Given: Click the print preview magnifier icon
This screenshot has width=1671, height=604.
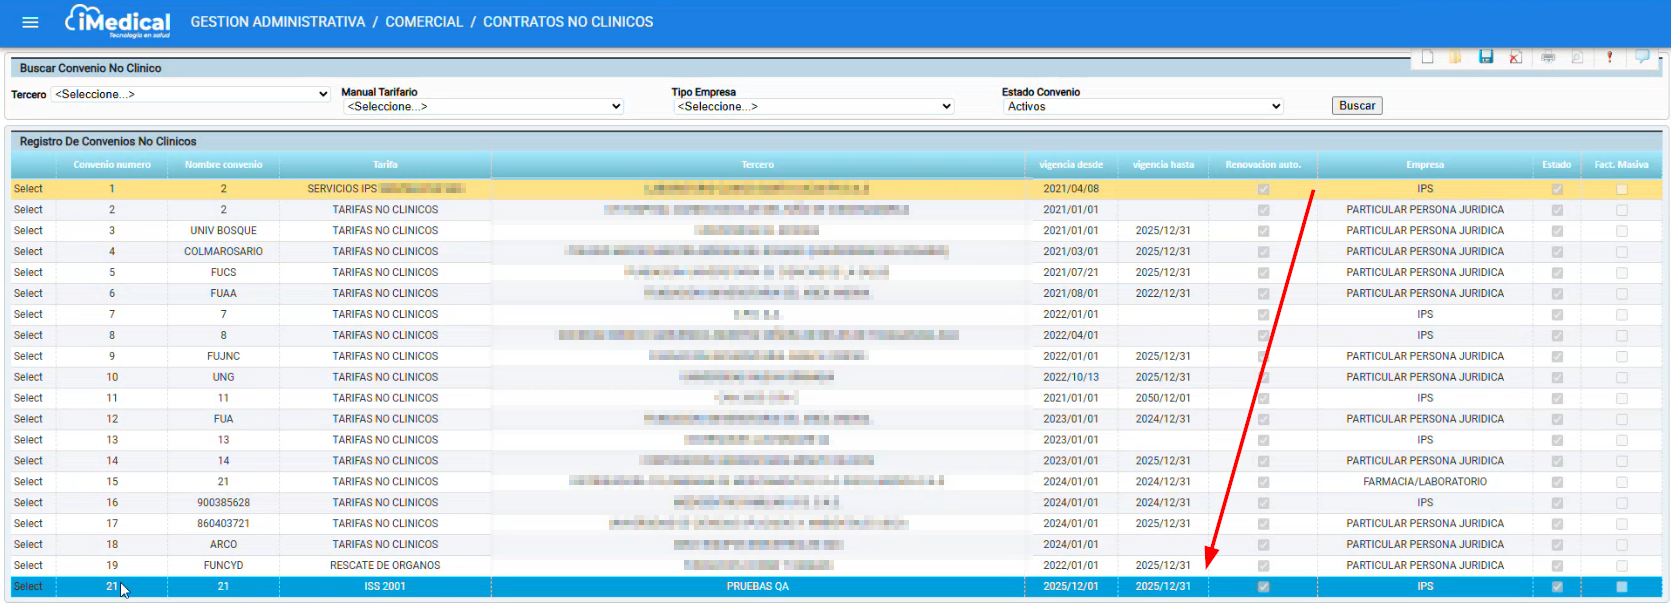Looking at the screenshot, I should point(1577,57).
